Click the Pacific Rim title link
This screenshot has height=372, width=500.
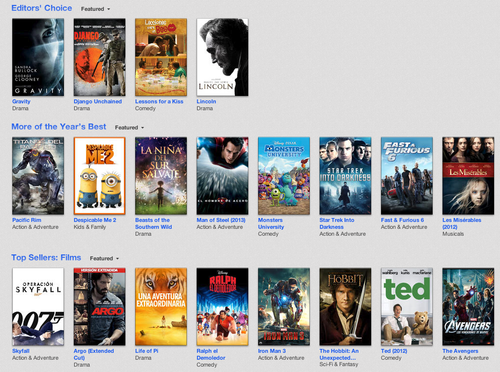tap(27, 220)
